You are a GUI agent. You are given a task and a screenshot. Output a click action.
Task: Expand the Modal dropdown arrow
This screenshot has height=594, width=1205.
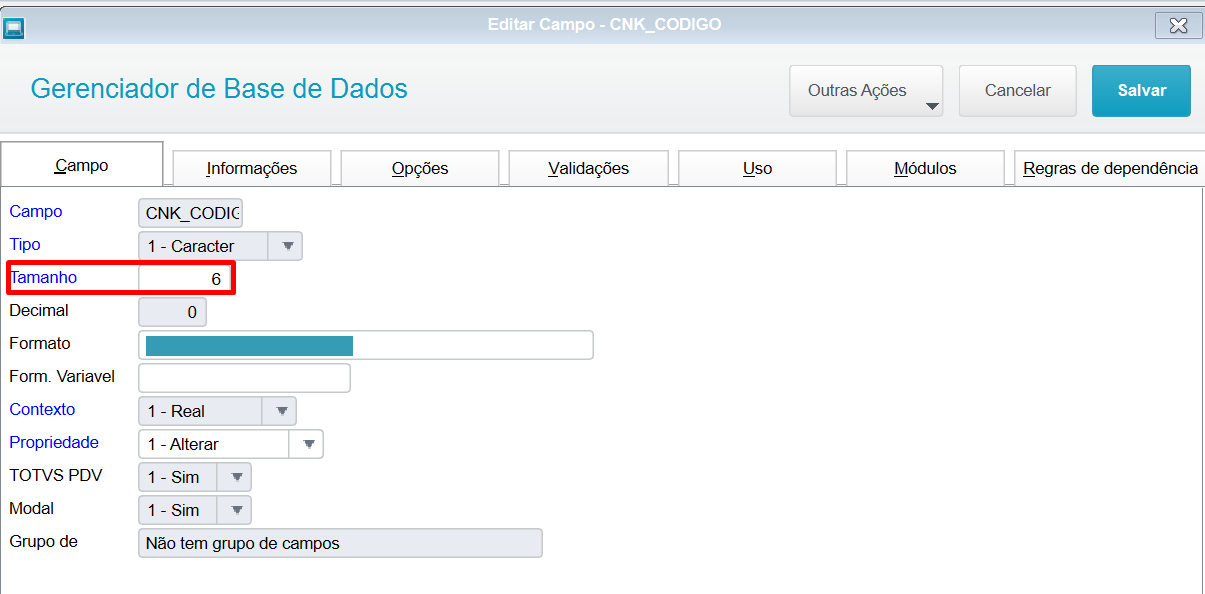235,510
